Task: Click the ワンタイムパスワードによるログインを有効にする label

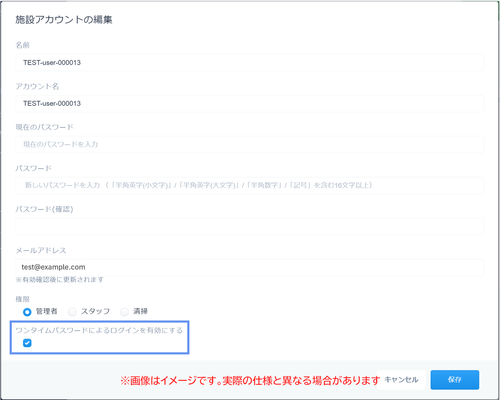Action: (x=99, y=330)
